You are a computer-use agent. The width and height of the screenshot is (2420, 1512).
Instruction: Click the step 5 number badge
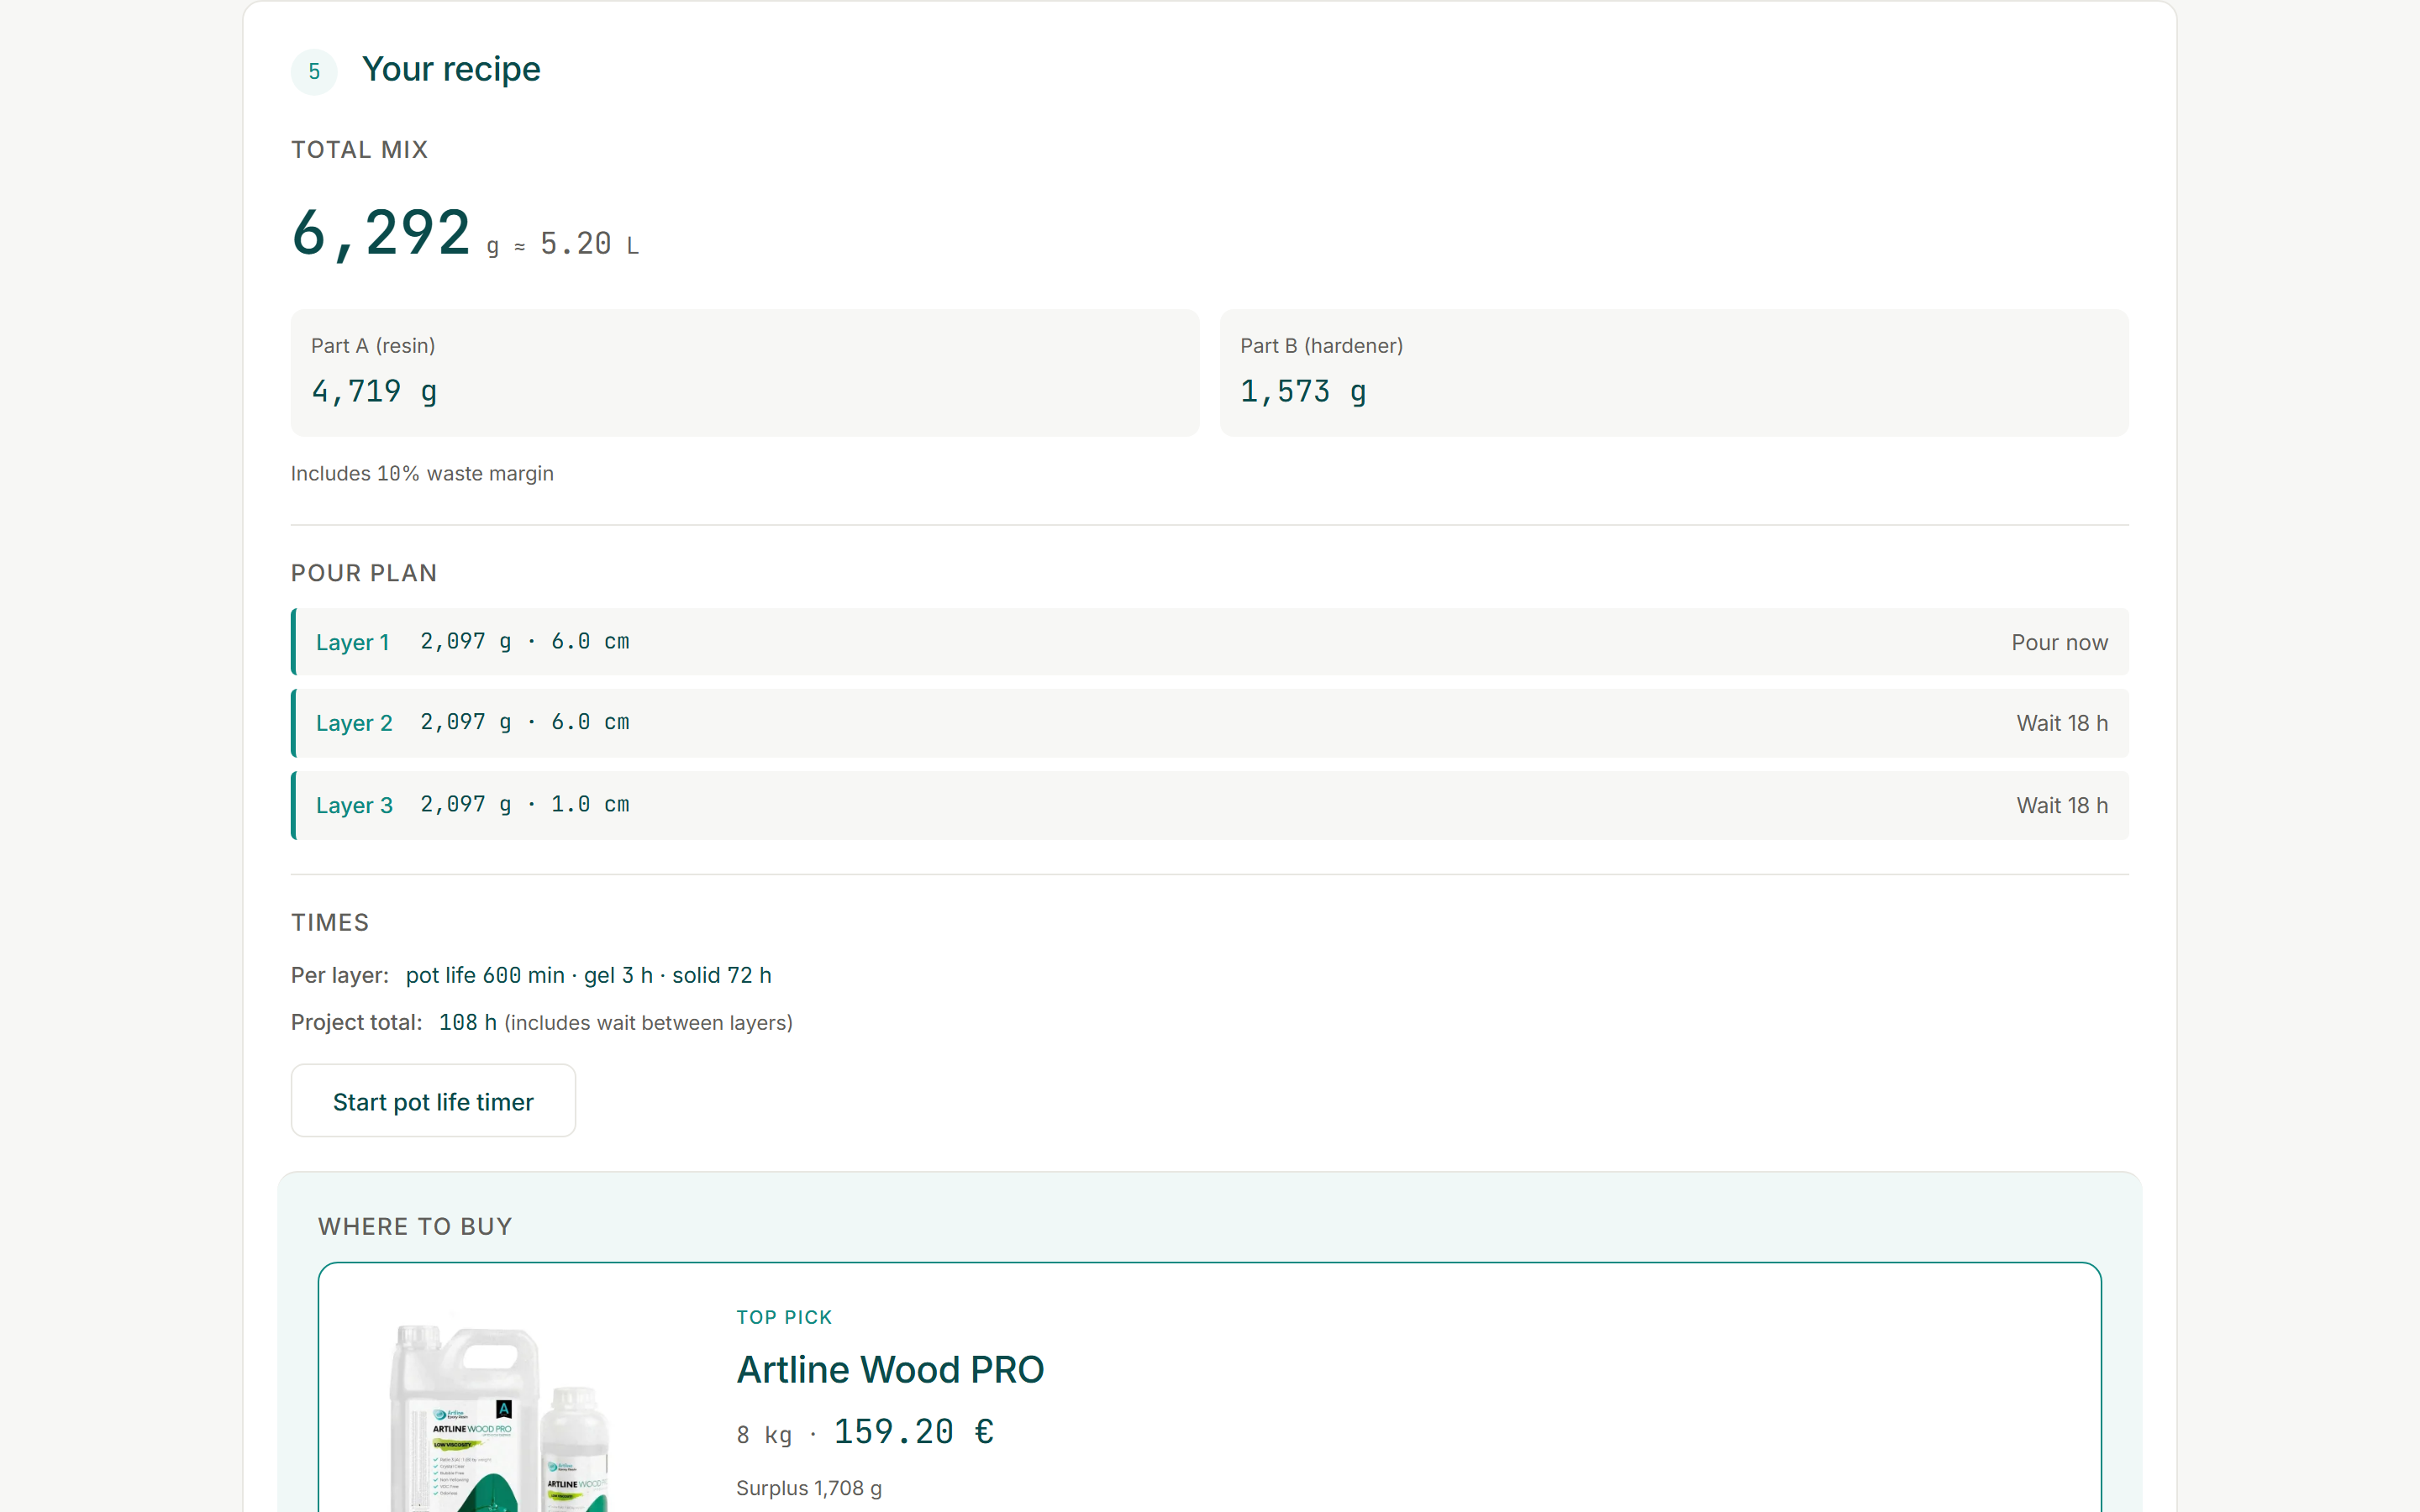314,71
